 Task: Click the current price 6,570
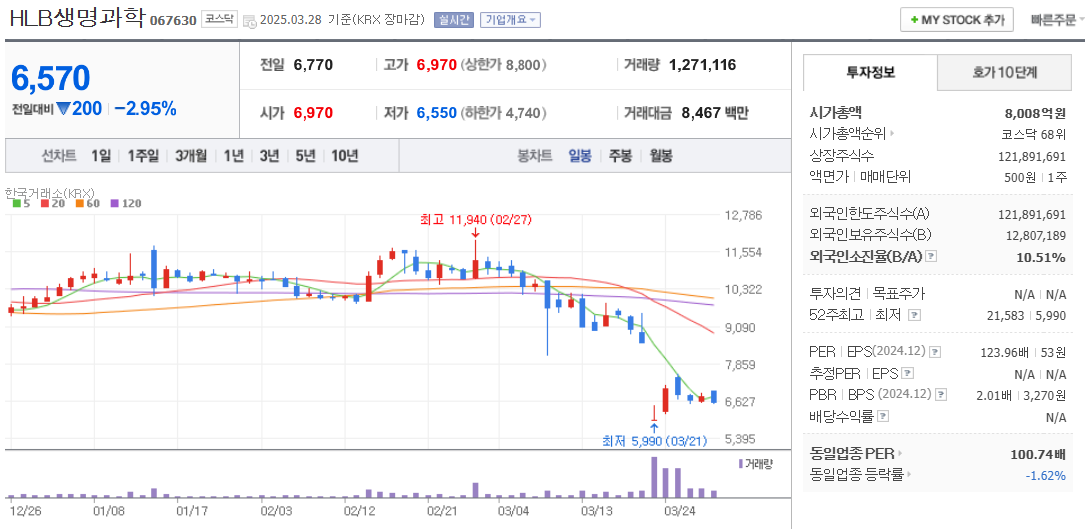click(x=50, y=78)
